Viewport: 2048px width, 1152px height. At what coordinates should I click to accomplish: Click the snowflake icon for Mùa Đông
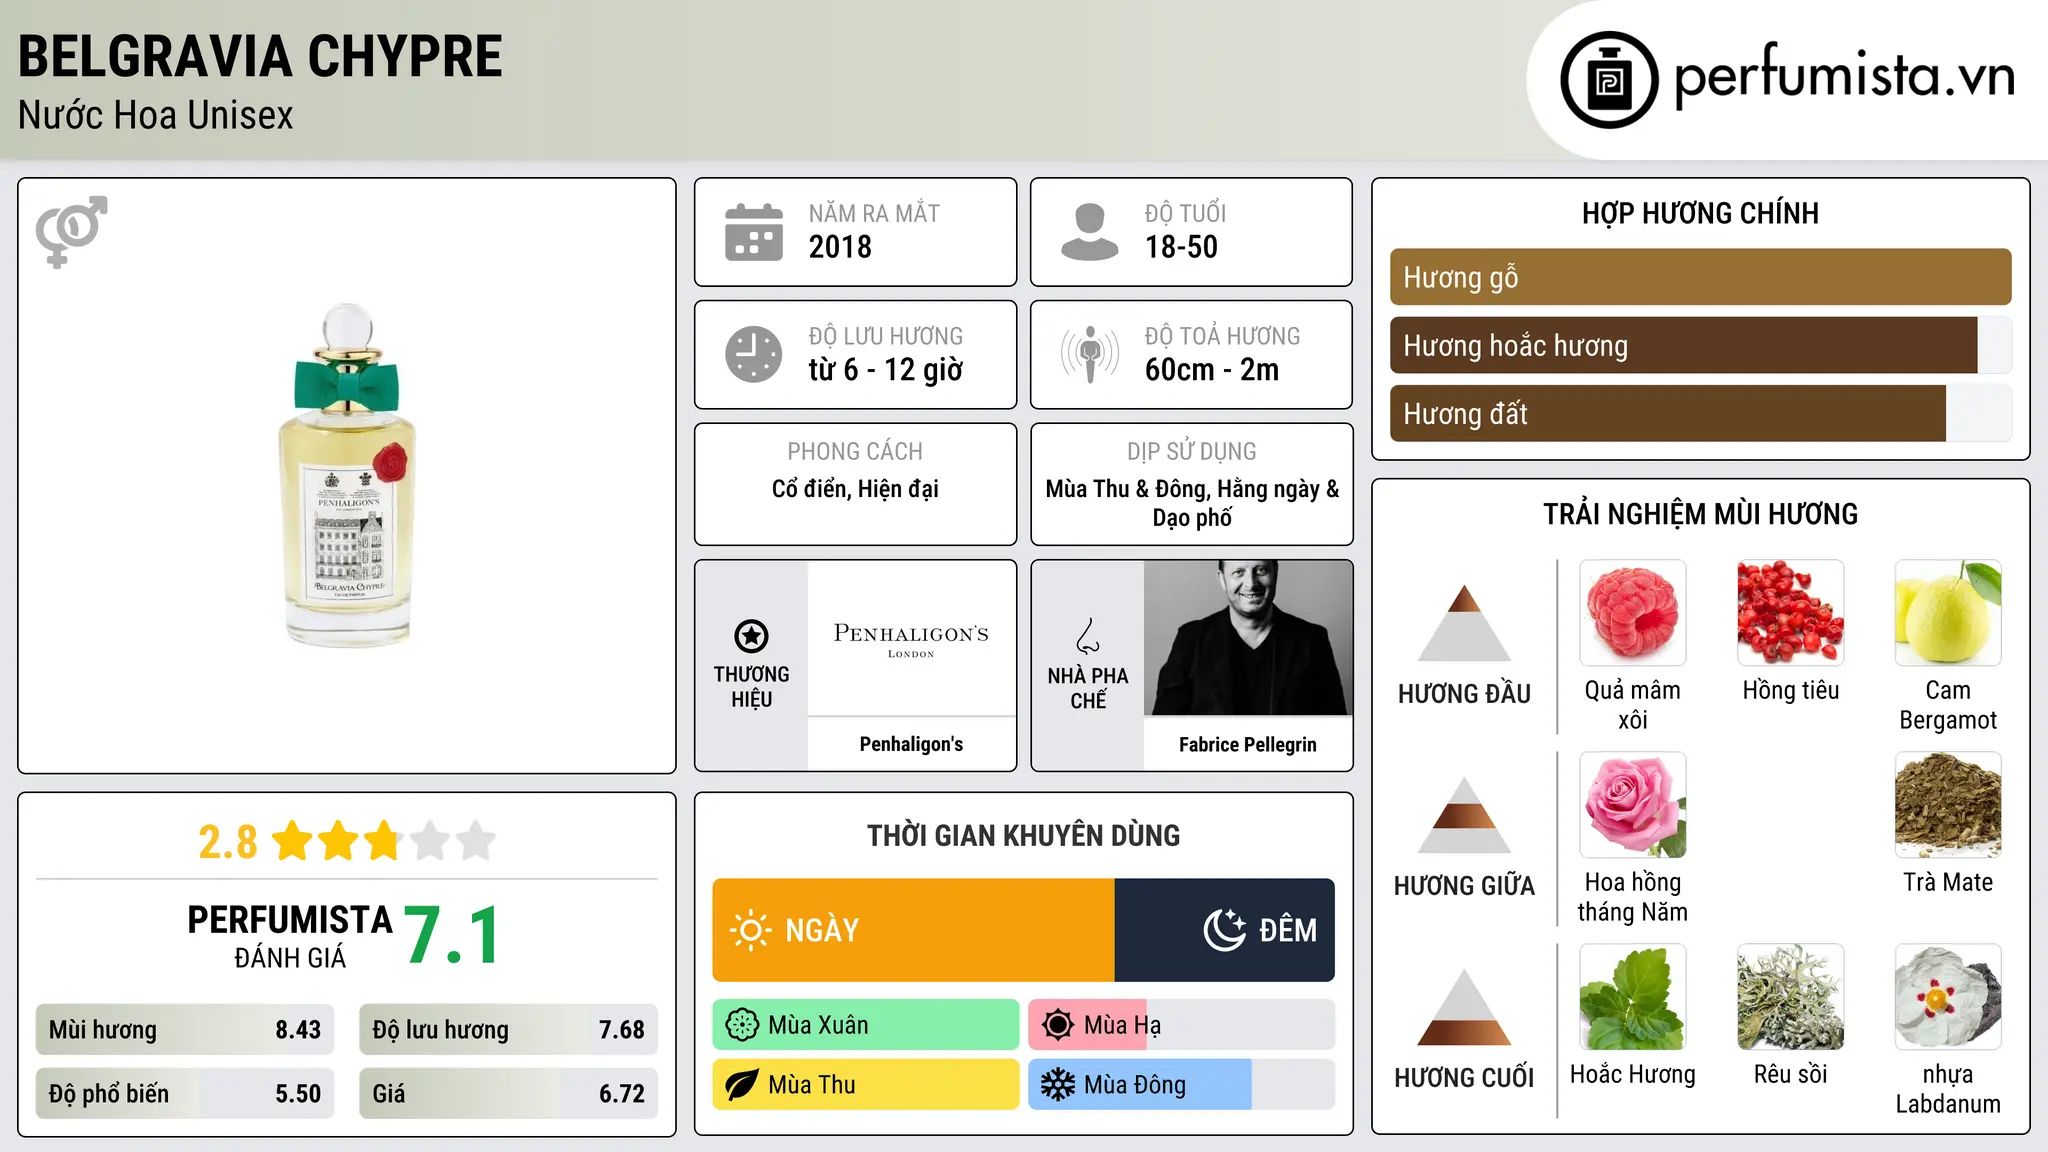pyautogui.click(x=1058, y=1085)
